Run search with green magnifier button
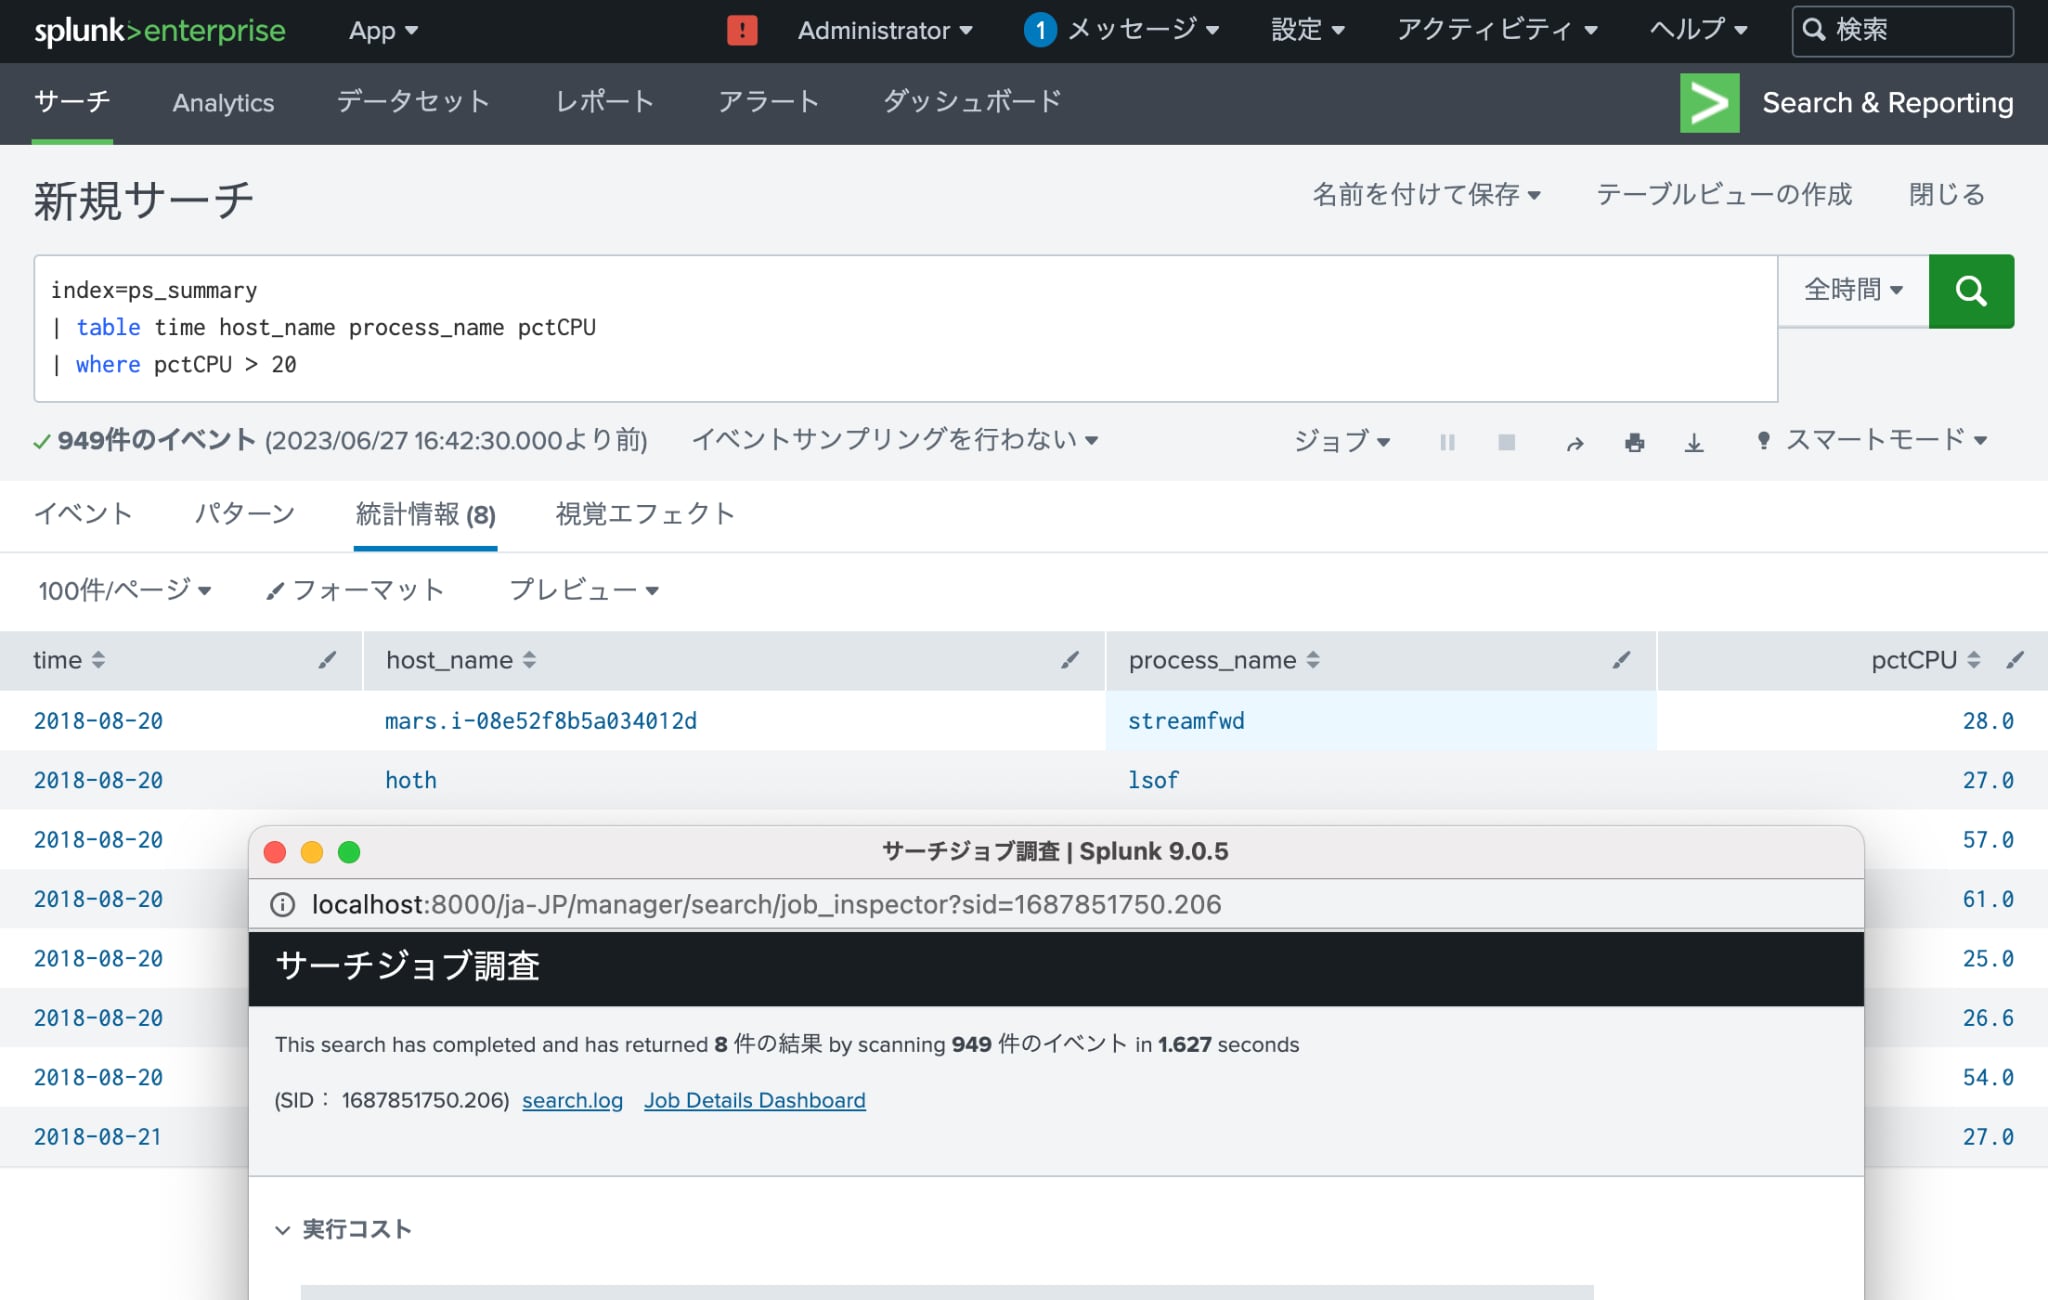 [1970, 291]
